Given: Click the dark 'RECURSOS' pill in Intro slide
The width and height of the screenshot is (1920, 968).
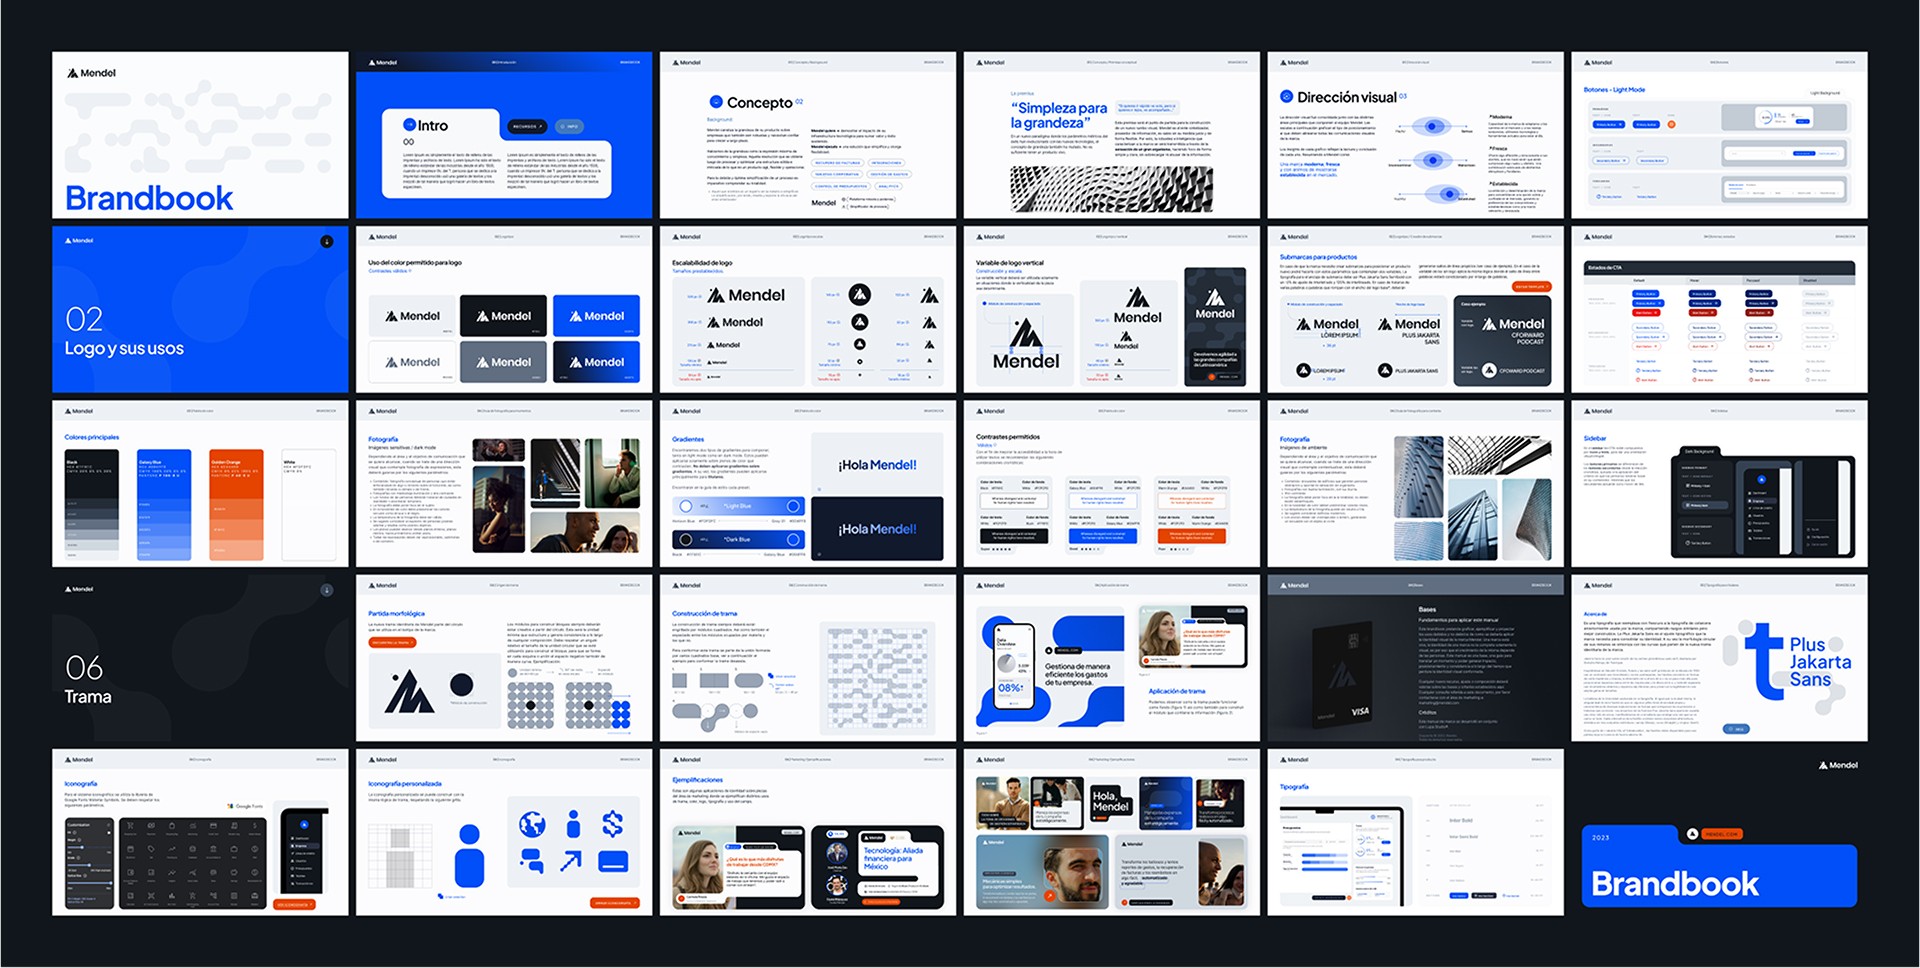Looking at the screenshot, I should (x=527, y=127).
